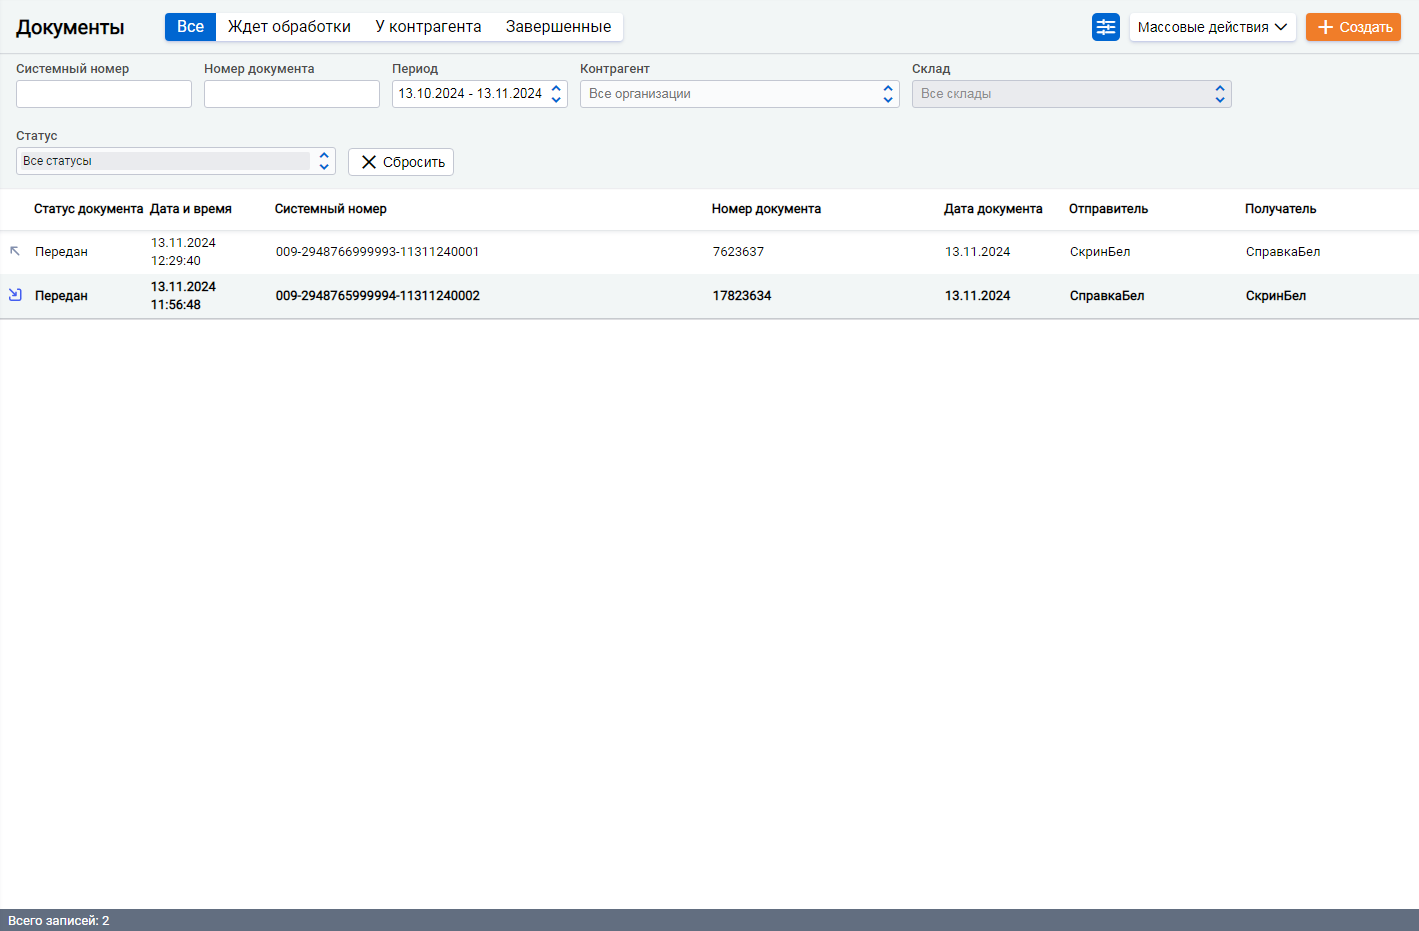Viewport: 1419px width, 931px height.
Task: Focus the Номер документа filter field
Action: click(x=292, y=94)
